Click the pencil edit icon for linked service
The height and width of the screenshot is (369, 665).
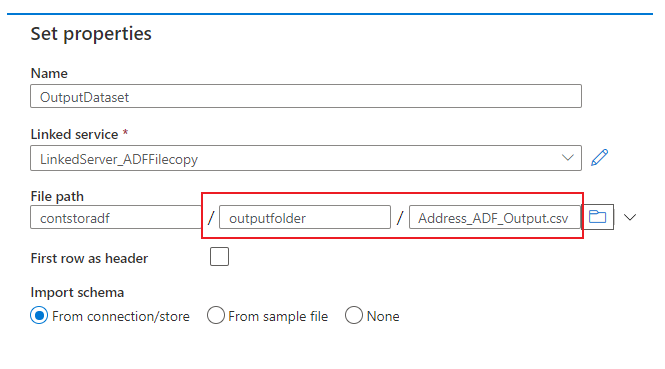pos(599,158)
